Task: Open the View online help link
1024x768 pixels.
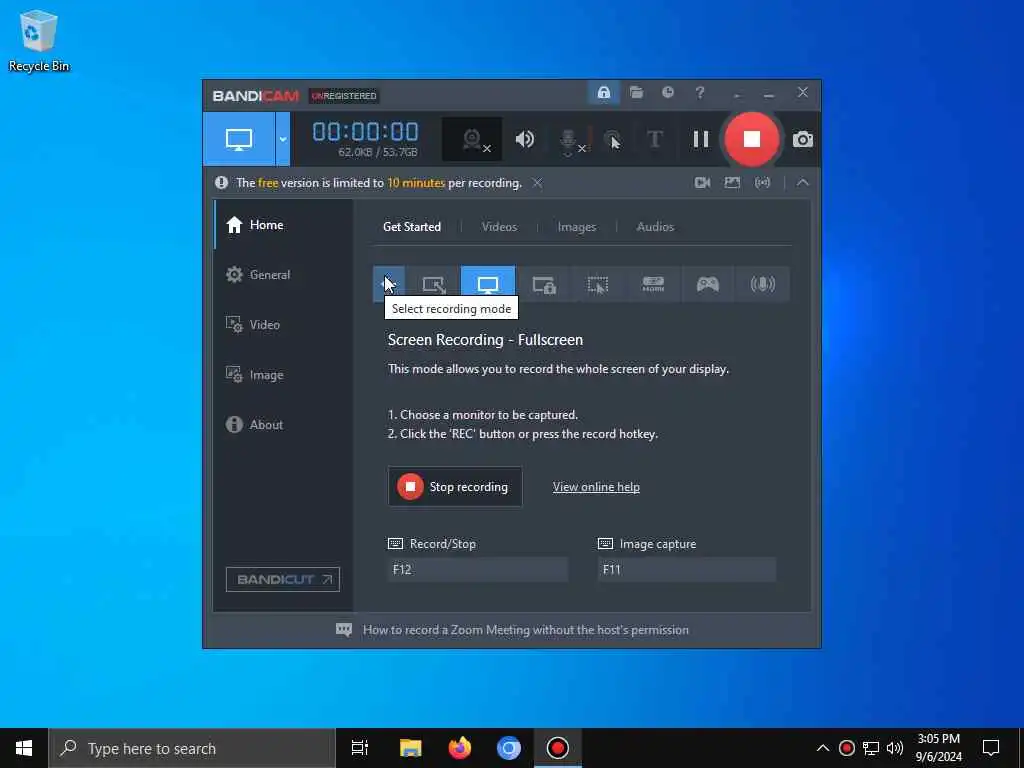Action: pyautogui.click(x=596, y=487)
